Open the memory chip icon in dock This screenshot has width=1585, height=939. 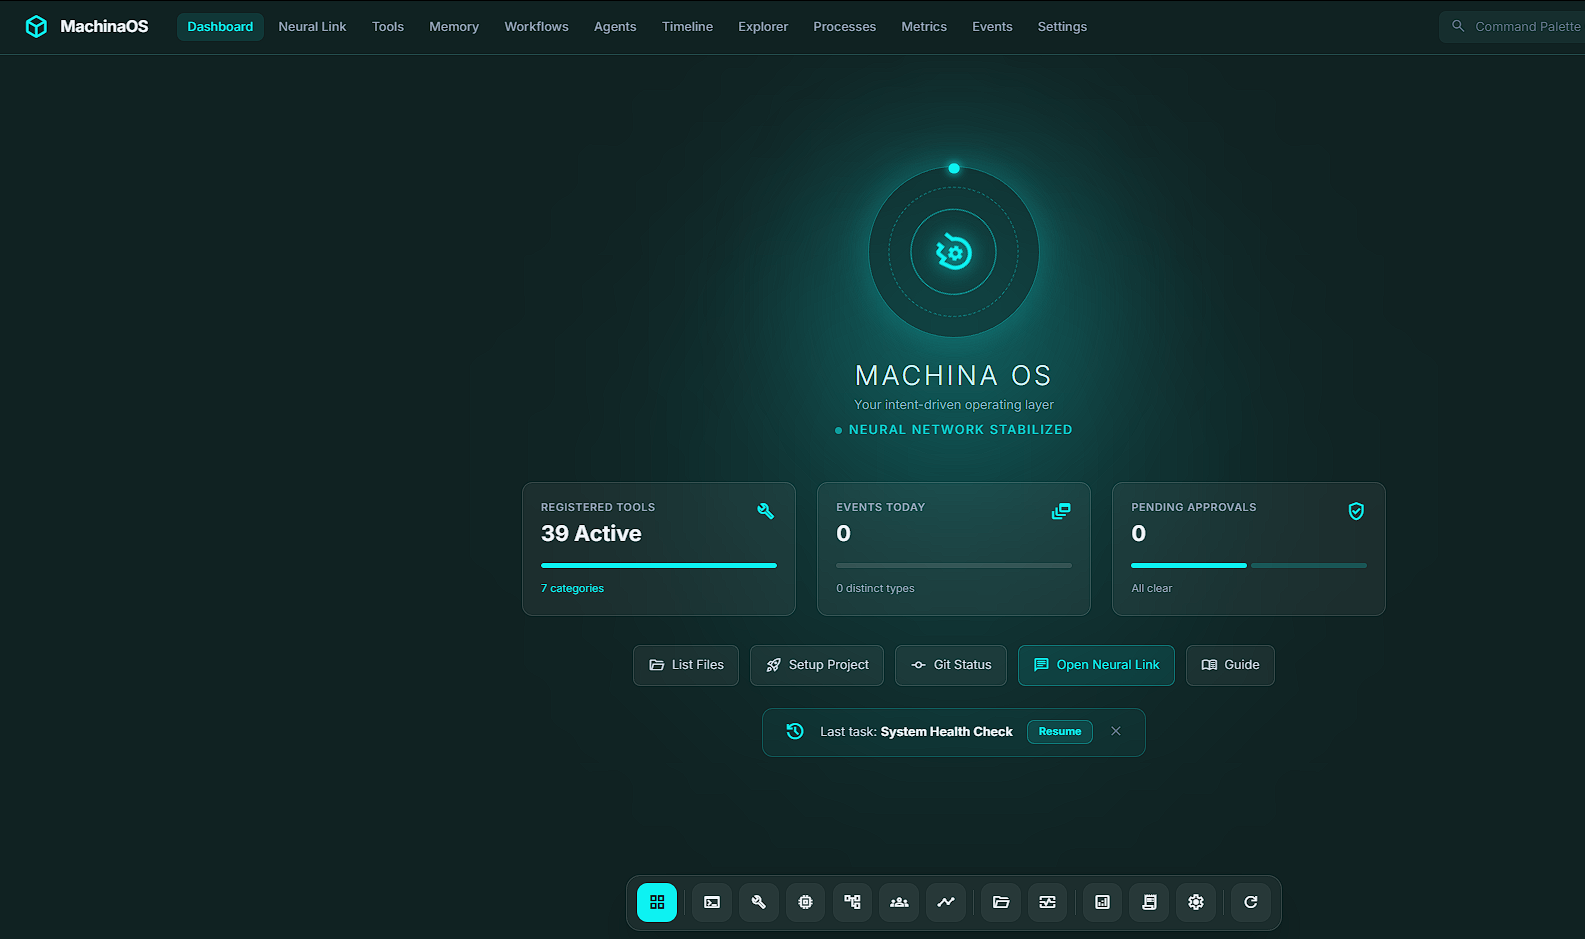pos(806,902)
